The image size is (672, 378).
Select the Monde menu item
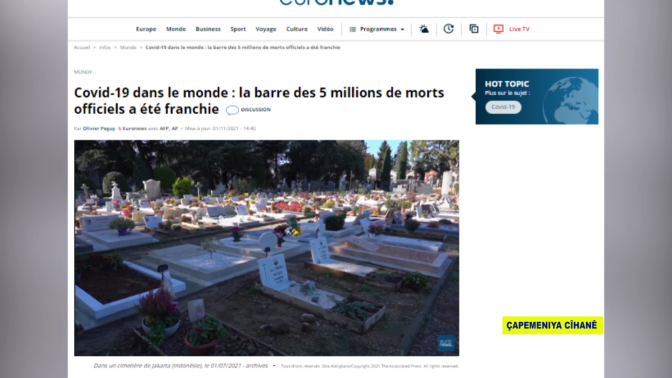(176, 29)
